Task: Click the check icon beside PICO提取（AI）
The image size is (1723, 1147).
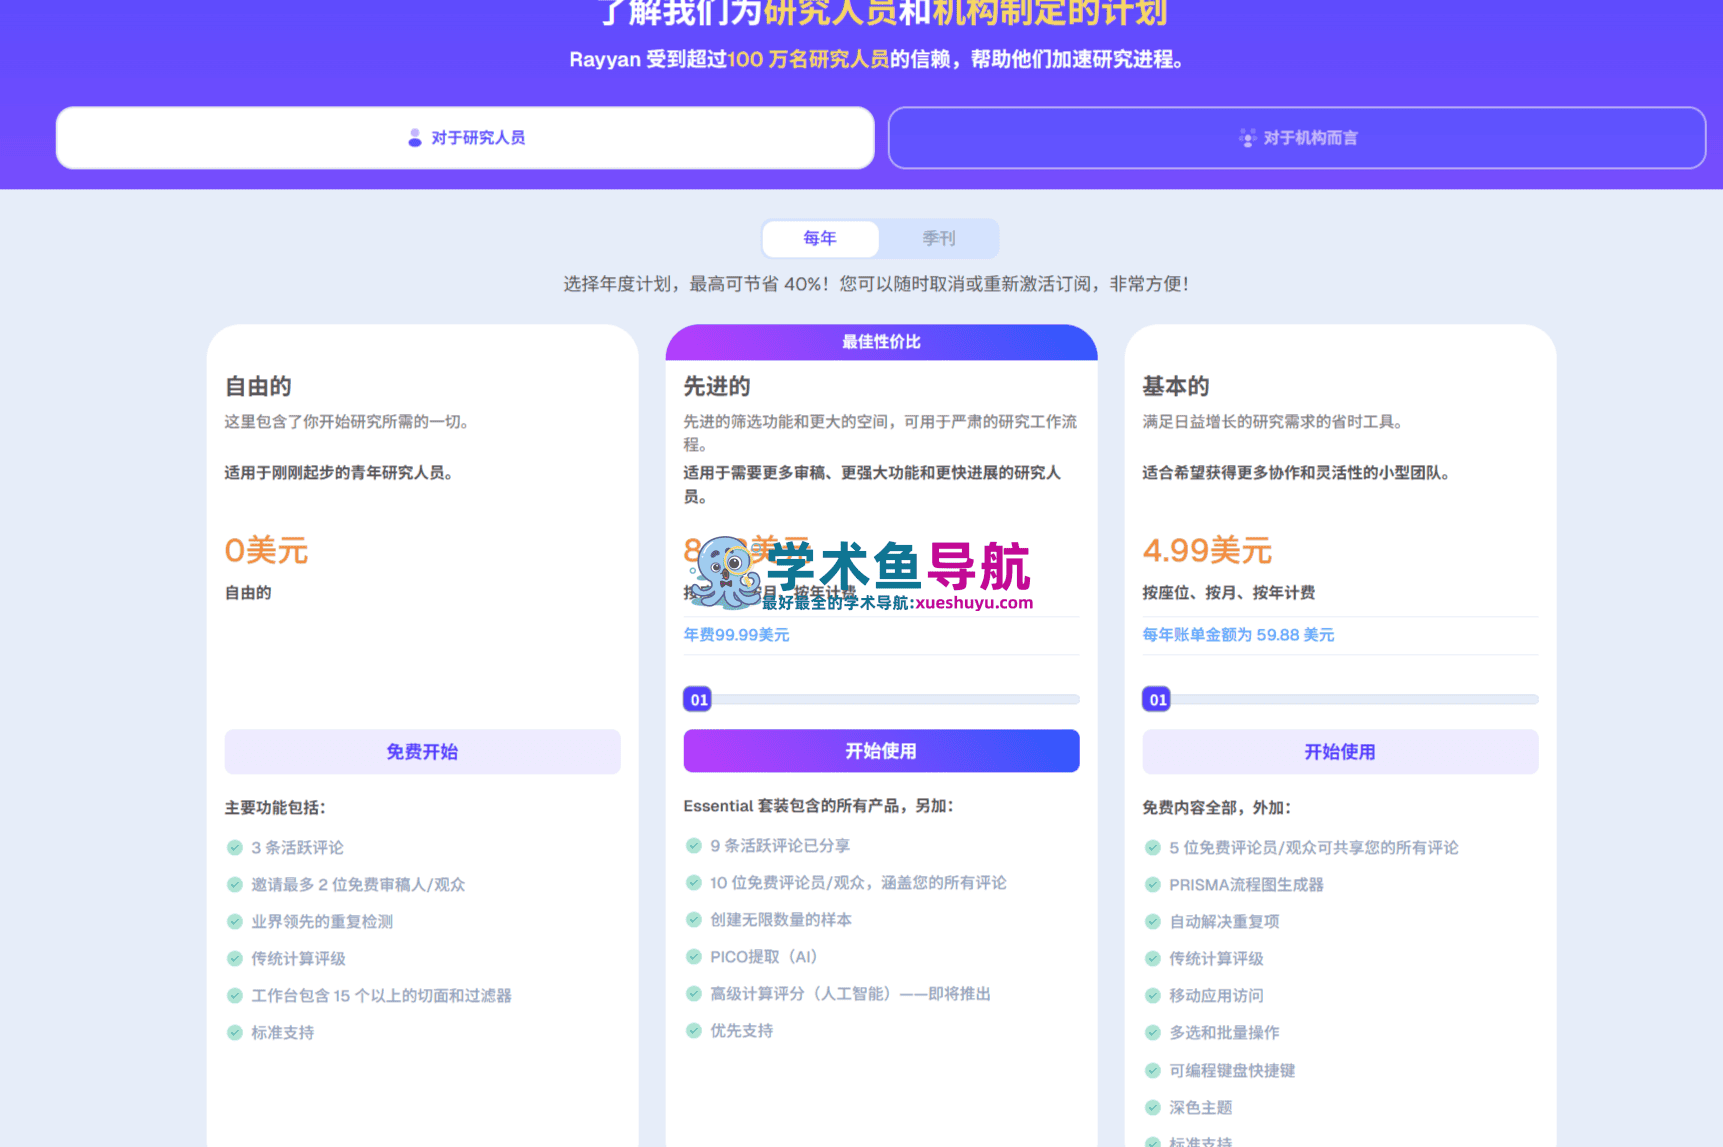Action: pos(694,957)
